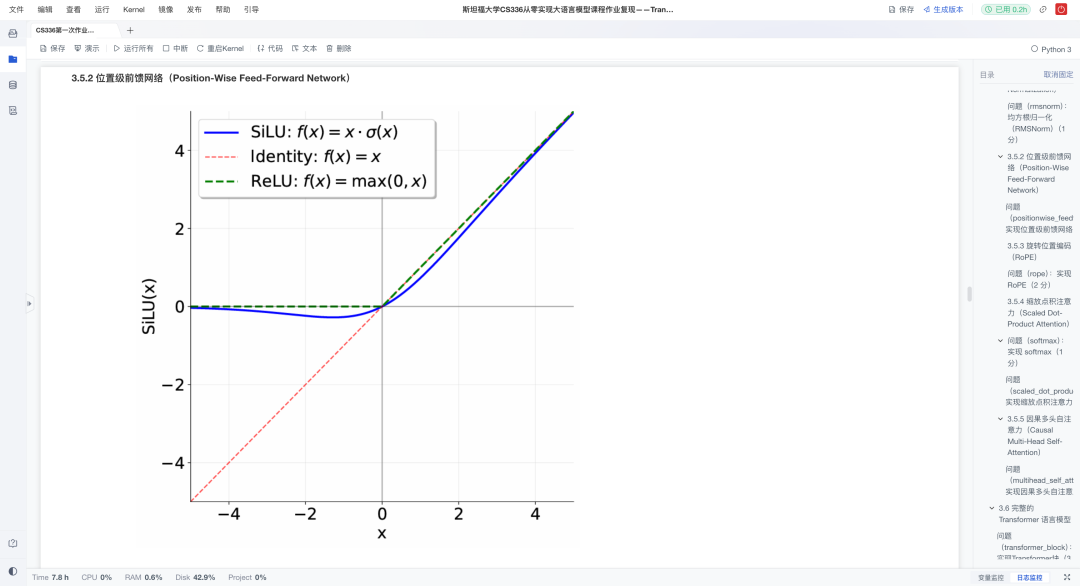Image resolution: width=1080 pixels, height=586 pixels.
Task: Click the Python 3 kernel indicator
Action: coord(1051,49)
